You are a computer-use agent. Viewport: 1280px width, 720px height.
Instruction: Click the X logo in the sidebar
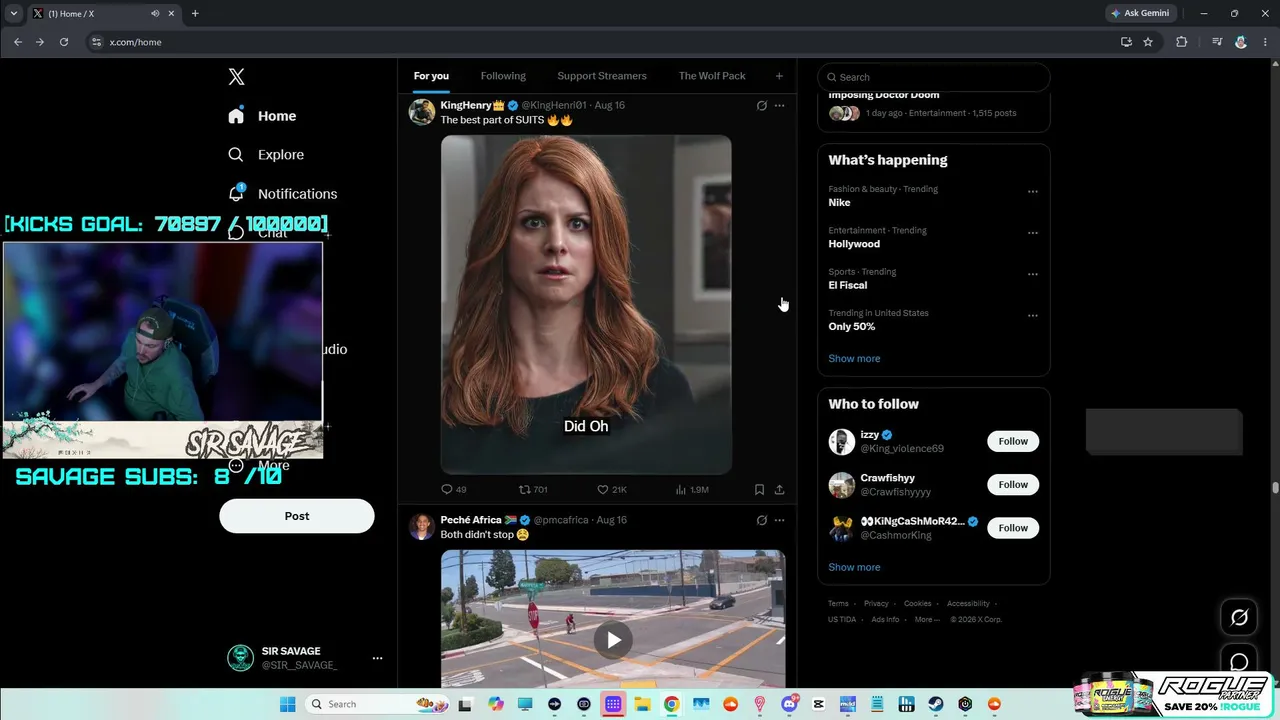(236, 77)
